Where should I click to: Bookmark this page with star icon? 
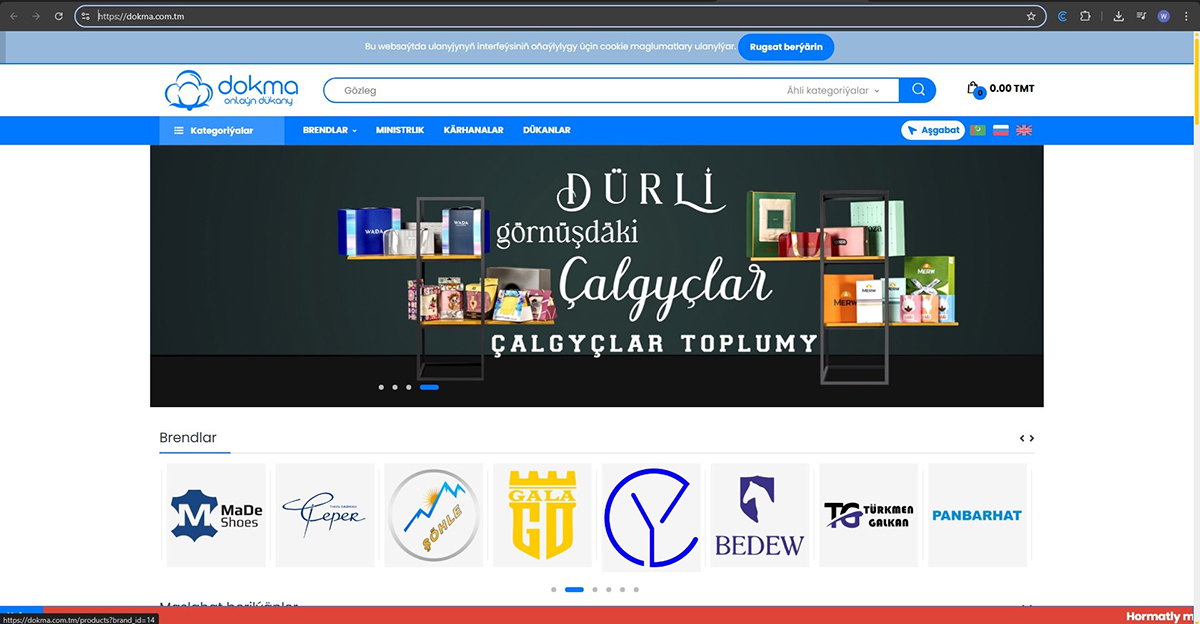[x=1031, y=16]
